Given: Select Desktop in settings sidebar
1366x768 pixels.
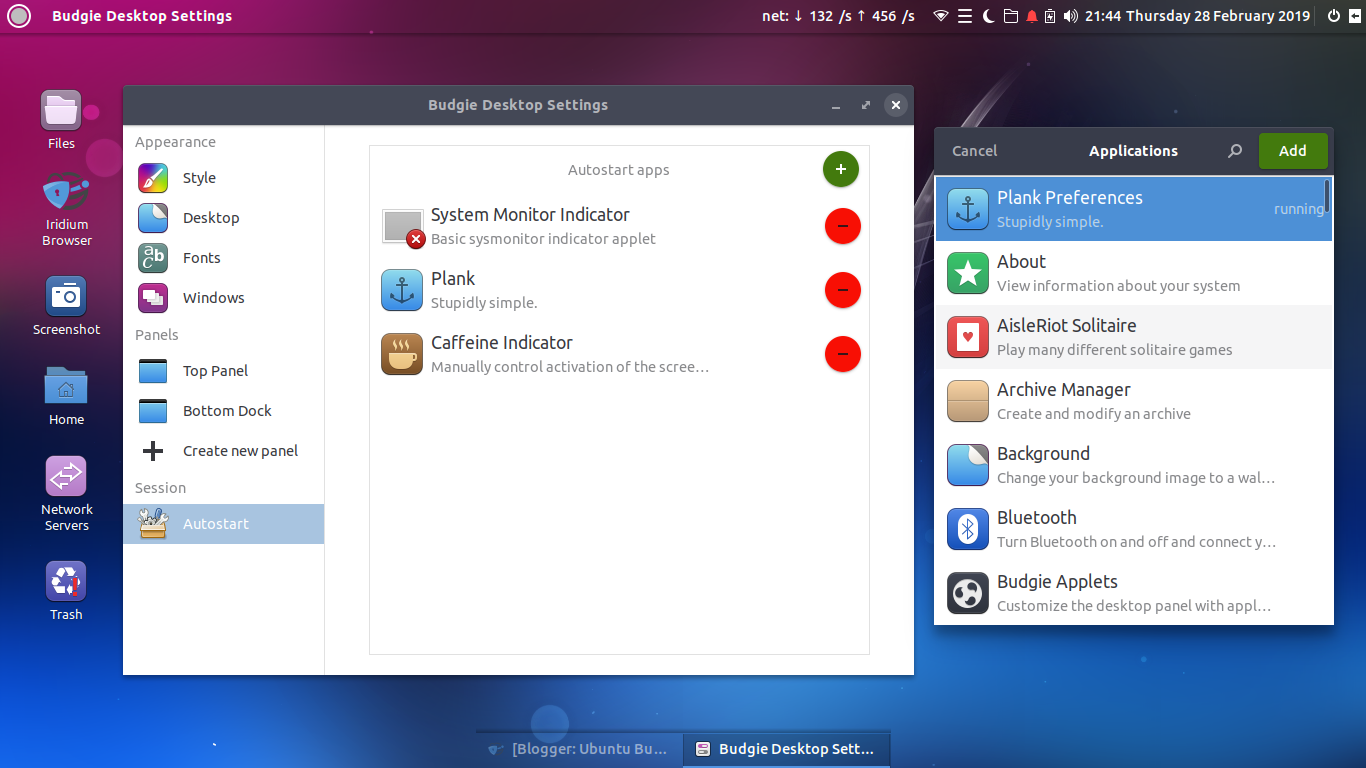Looking at the screenshot, I should coord(223,218).
